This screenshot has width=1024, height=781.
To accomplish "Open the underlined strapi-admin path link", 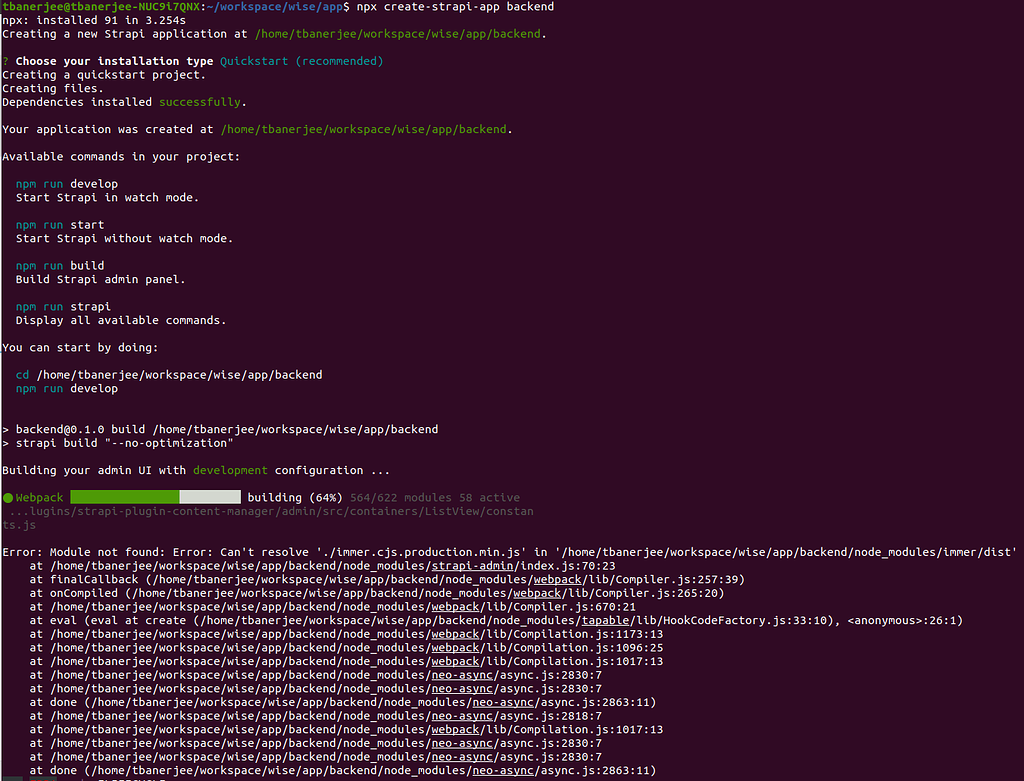I will [x=472, y=566].
